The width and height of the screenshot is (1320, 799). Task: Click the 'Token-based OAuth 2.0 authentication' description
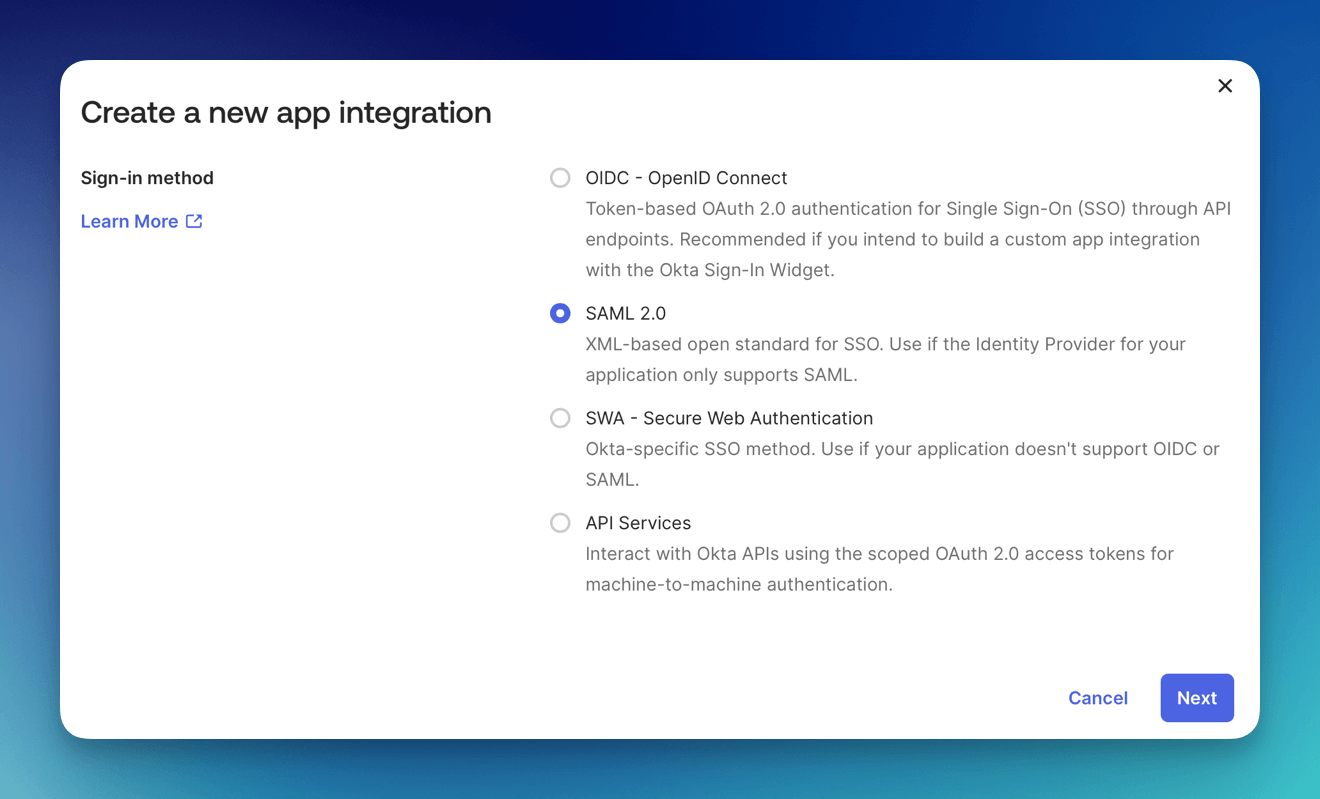tap(908, 239)
